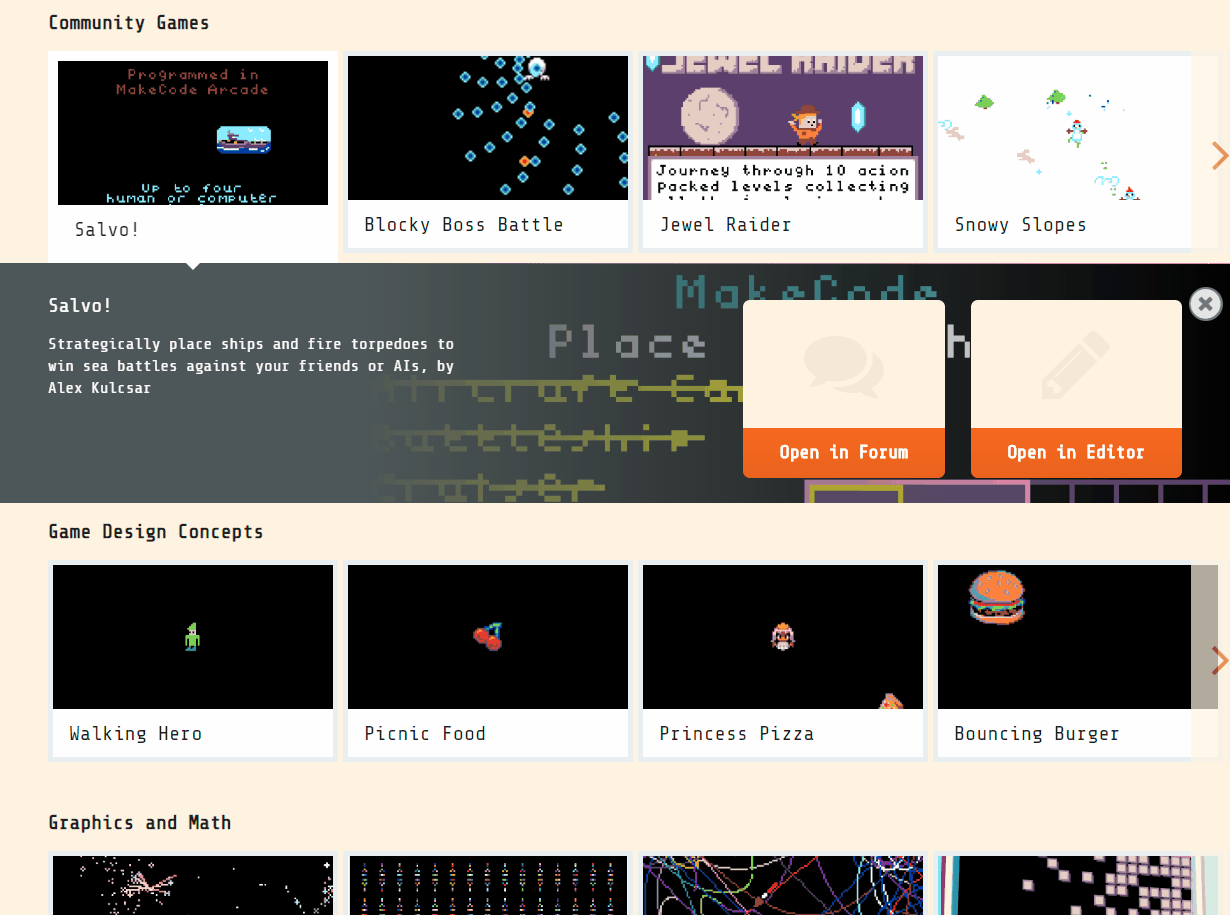Screen dimensions: 1230x915
Task: Click the Open in Forum button
Action: pyautogui.click(x=844, y=453)
